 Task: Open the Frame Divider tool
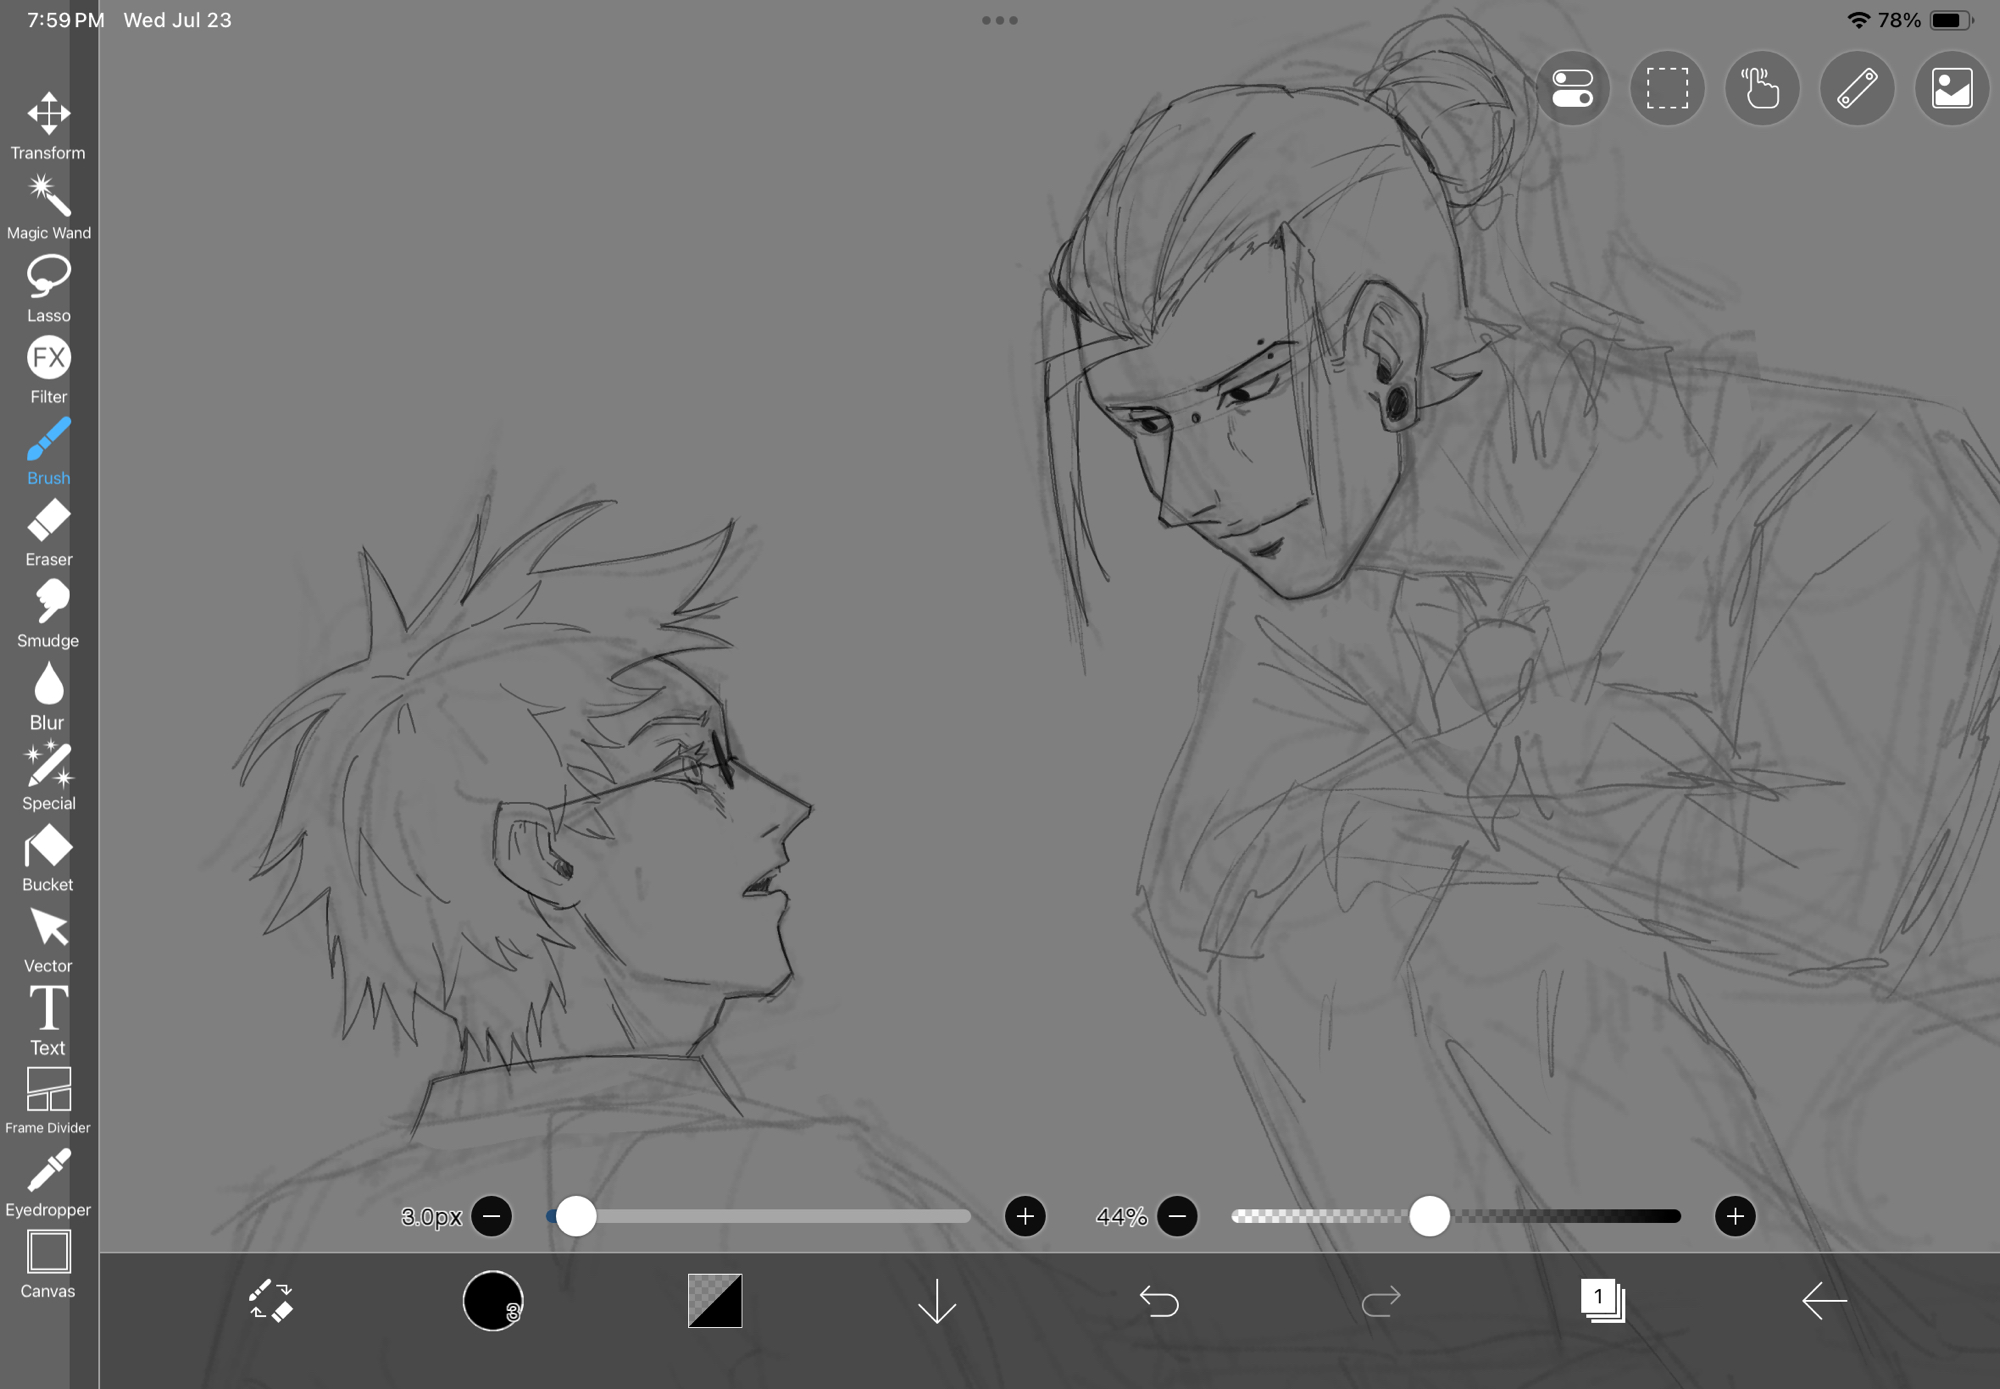(48, 1100)
